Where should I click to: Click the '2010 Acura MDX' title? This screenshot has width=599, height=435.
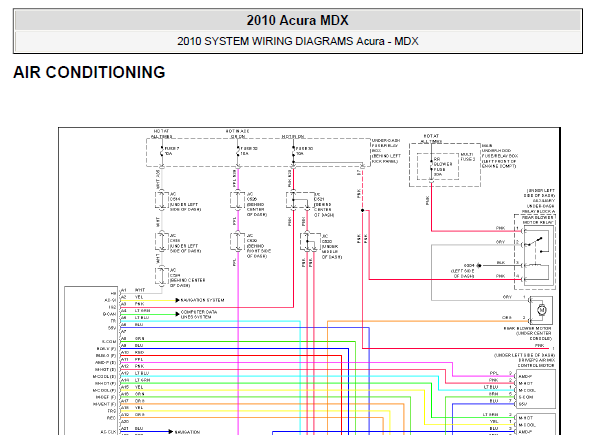tap(297, 20)
